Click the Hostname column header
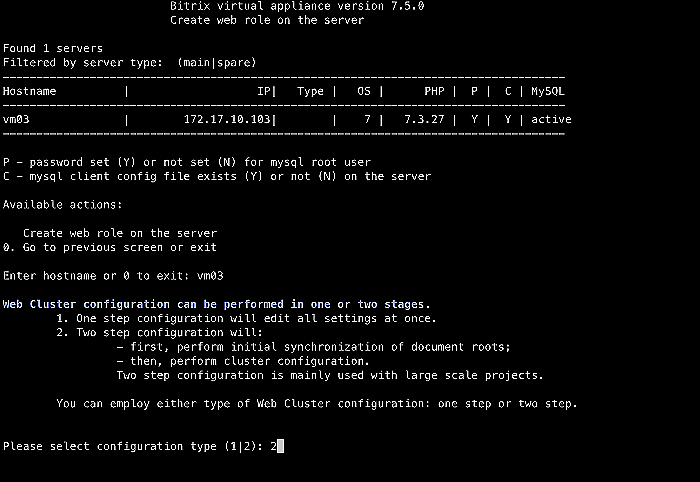The height and width of the screenshot is (482, 700). (29, 91)
